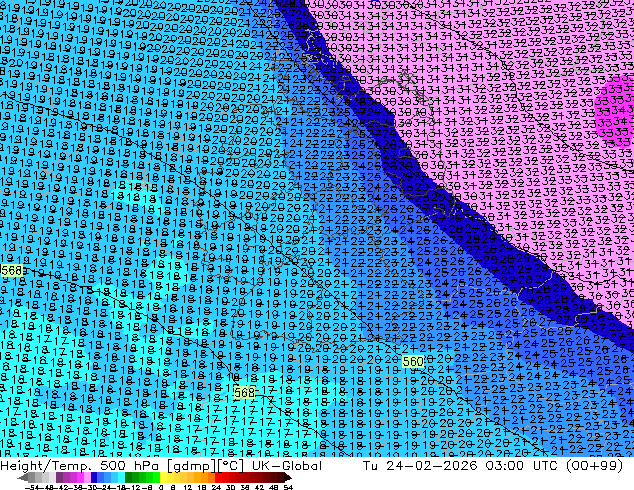Click the 'Height/Temp. 500 hPa' title text

coord(81,465)
